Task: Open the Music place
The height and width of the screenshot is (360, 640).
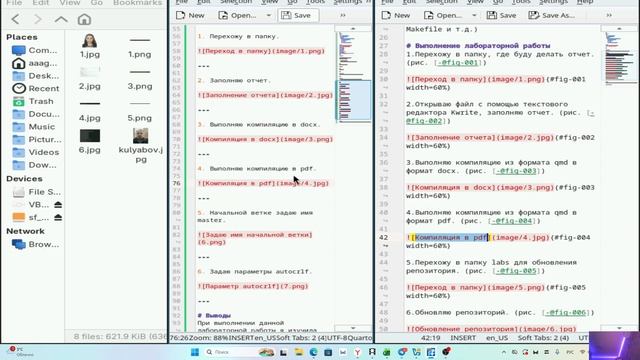Action: [35, 127]
